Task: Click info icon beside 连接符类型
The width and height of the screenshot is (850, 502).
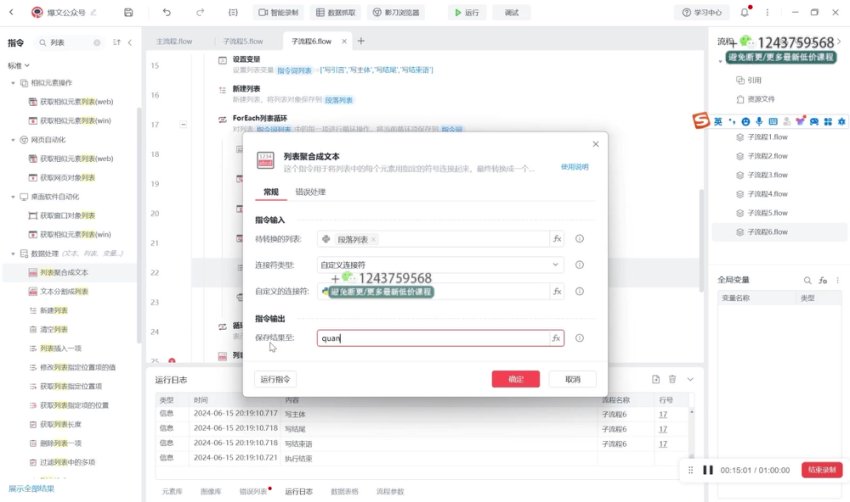Action: (579, 265)
